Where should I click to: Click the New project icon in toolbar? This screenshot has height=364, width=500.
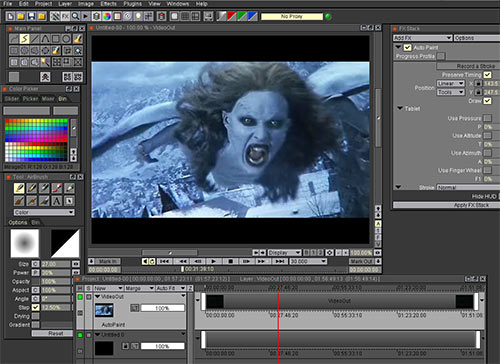point(10,16)
